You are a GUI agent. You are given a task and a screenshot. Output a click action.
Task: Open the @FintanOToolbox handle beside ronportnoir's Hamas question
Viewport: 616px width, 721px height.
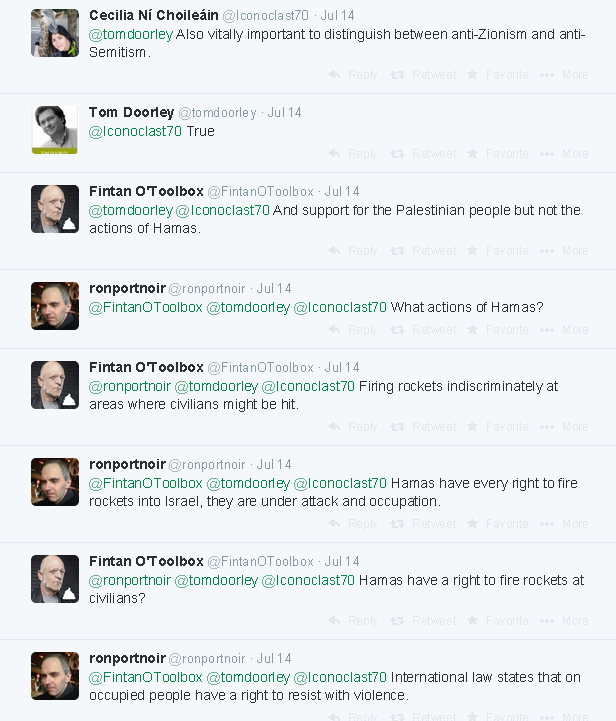point(146,307)
